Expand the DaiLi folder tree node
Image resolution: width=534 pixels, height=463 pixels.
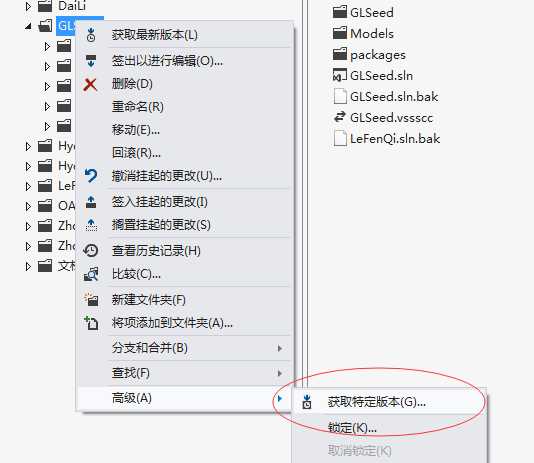click(28, 6)
